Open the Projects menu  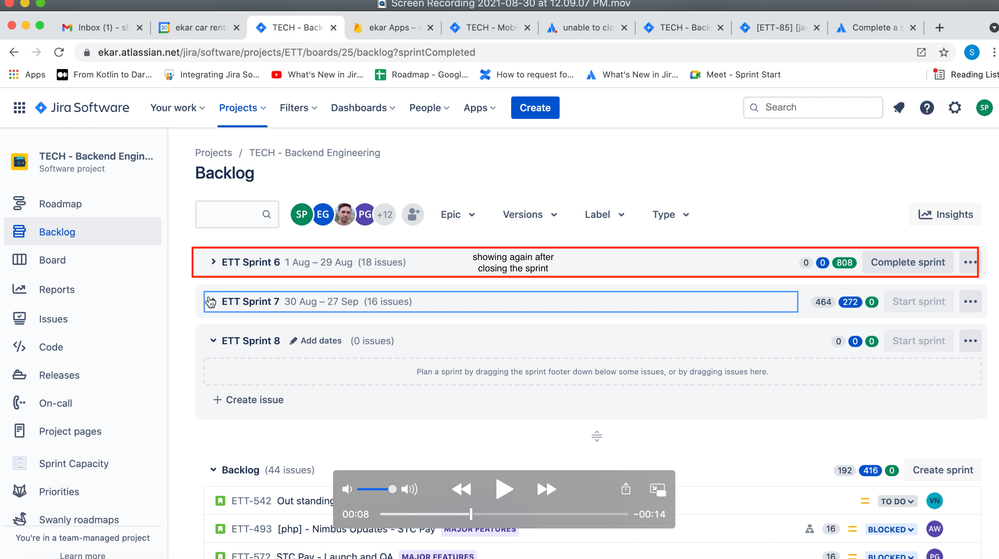(x=242, y=108)
